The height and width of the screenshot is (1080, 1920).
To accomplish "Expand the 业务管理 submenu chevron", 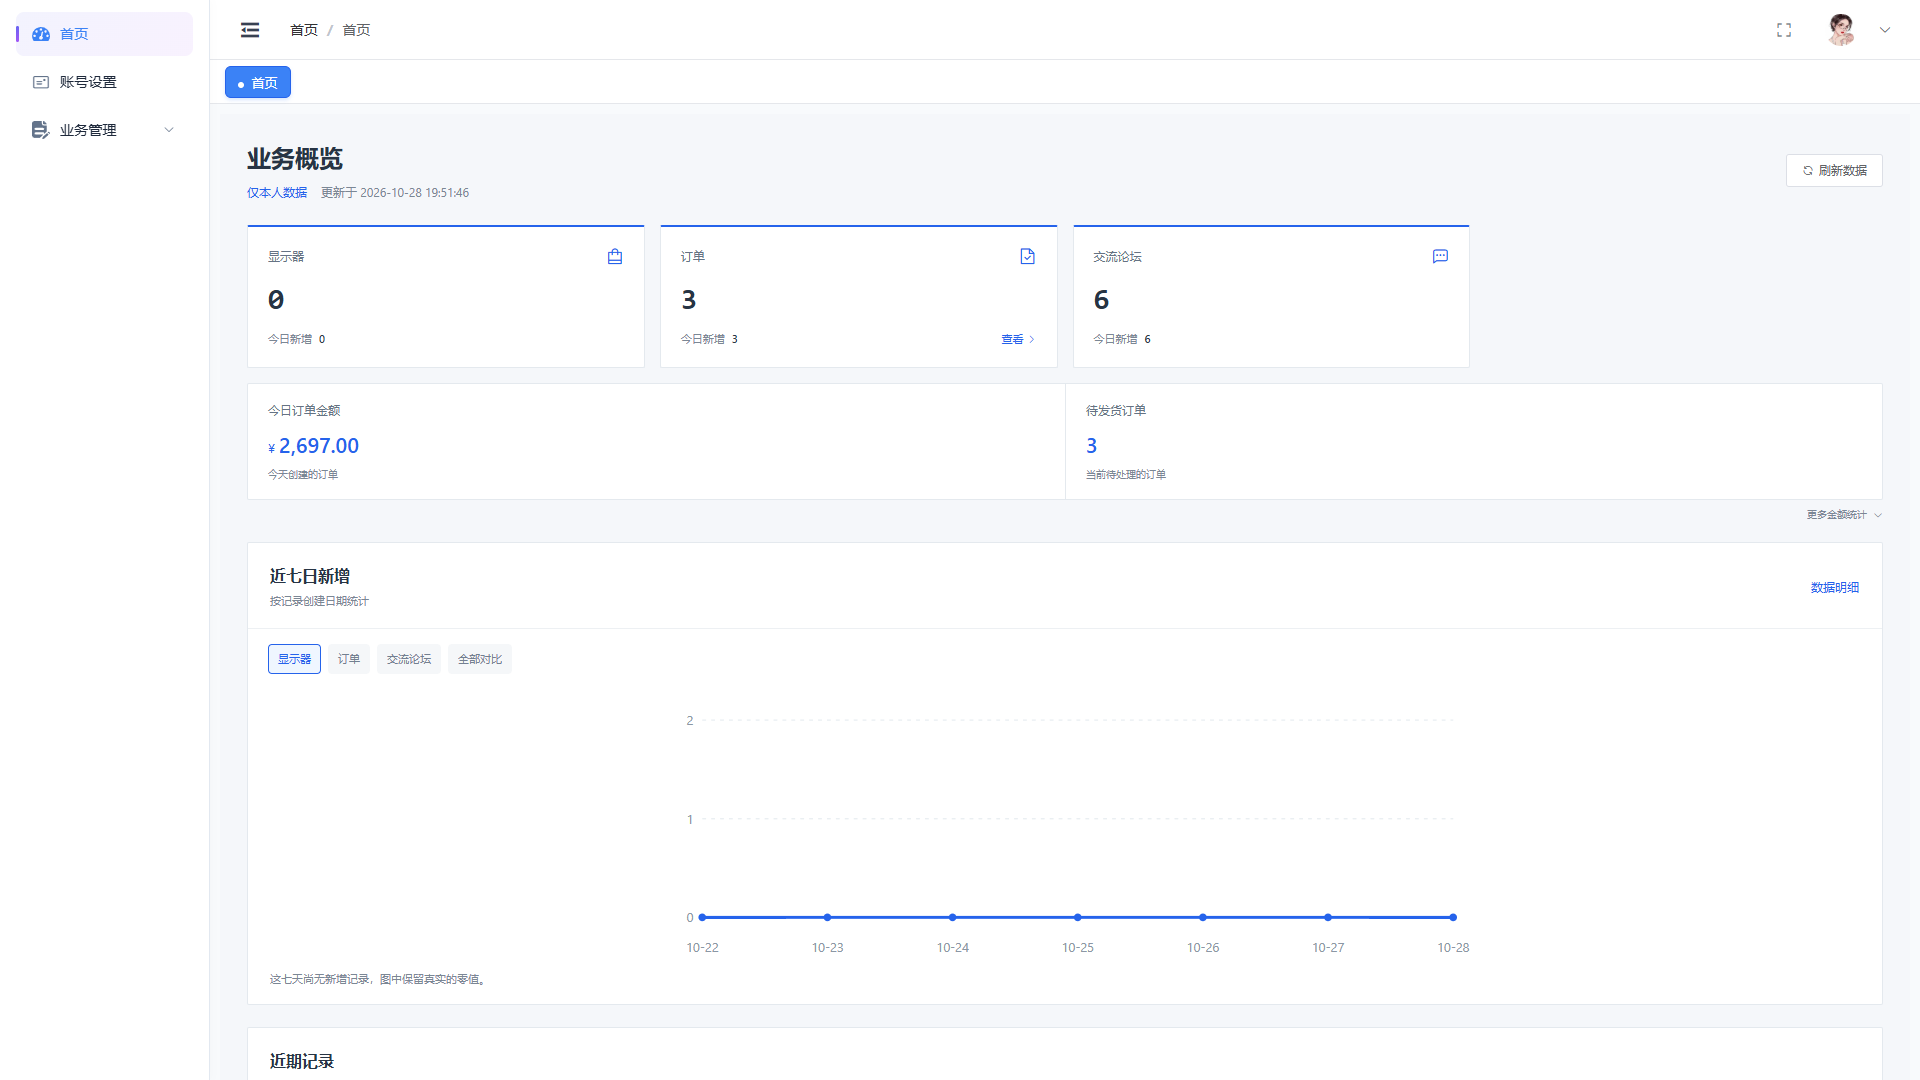I will point(169,130).
